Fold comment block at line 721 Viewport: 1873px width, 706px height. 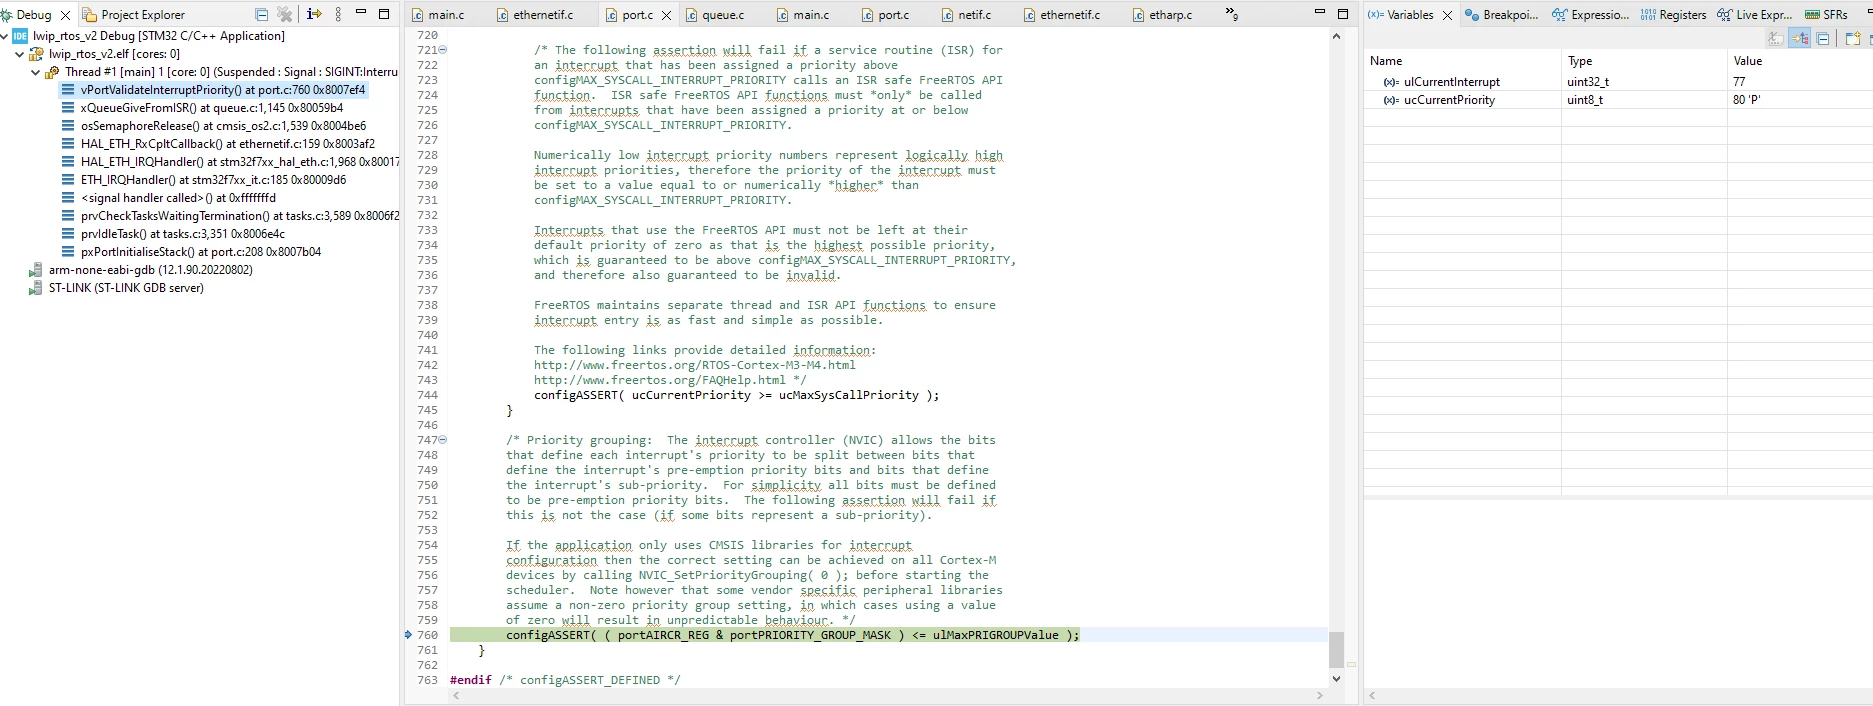point(443,50)
